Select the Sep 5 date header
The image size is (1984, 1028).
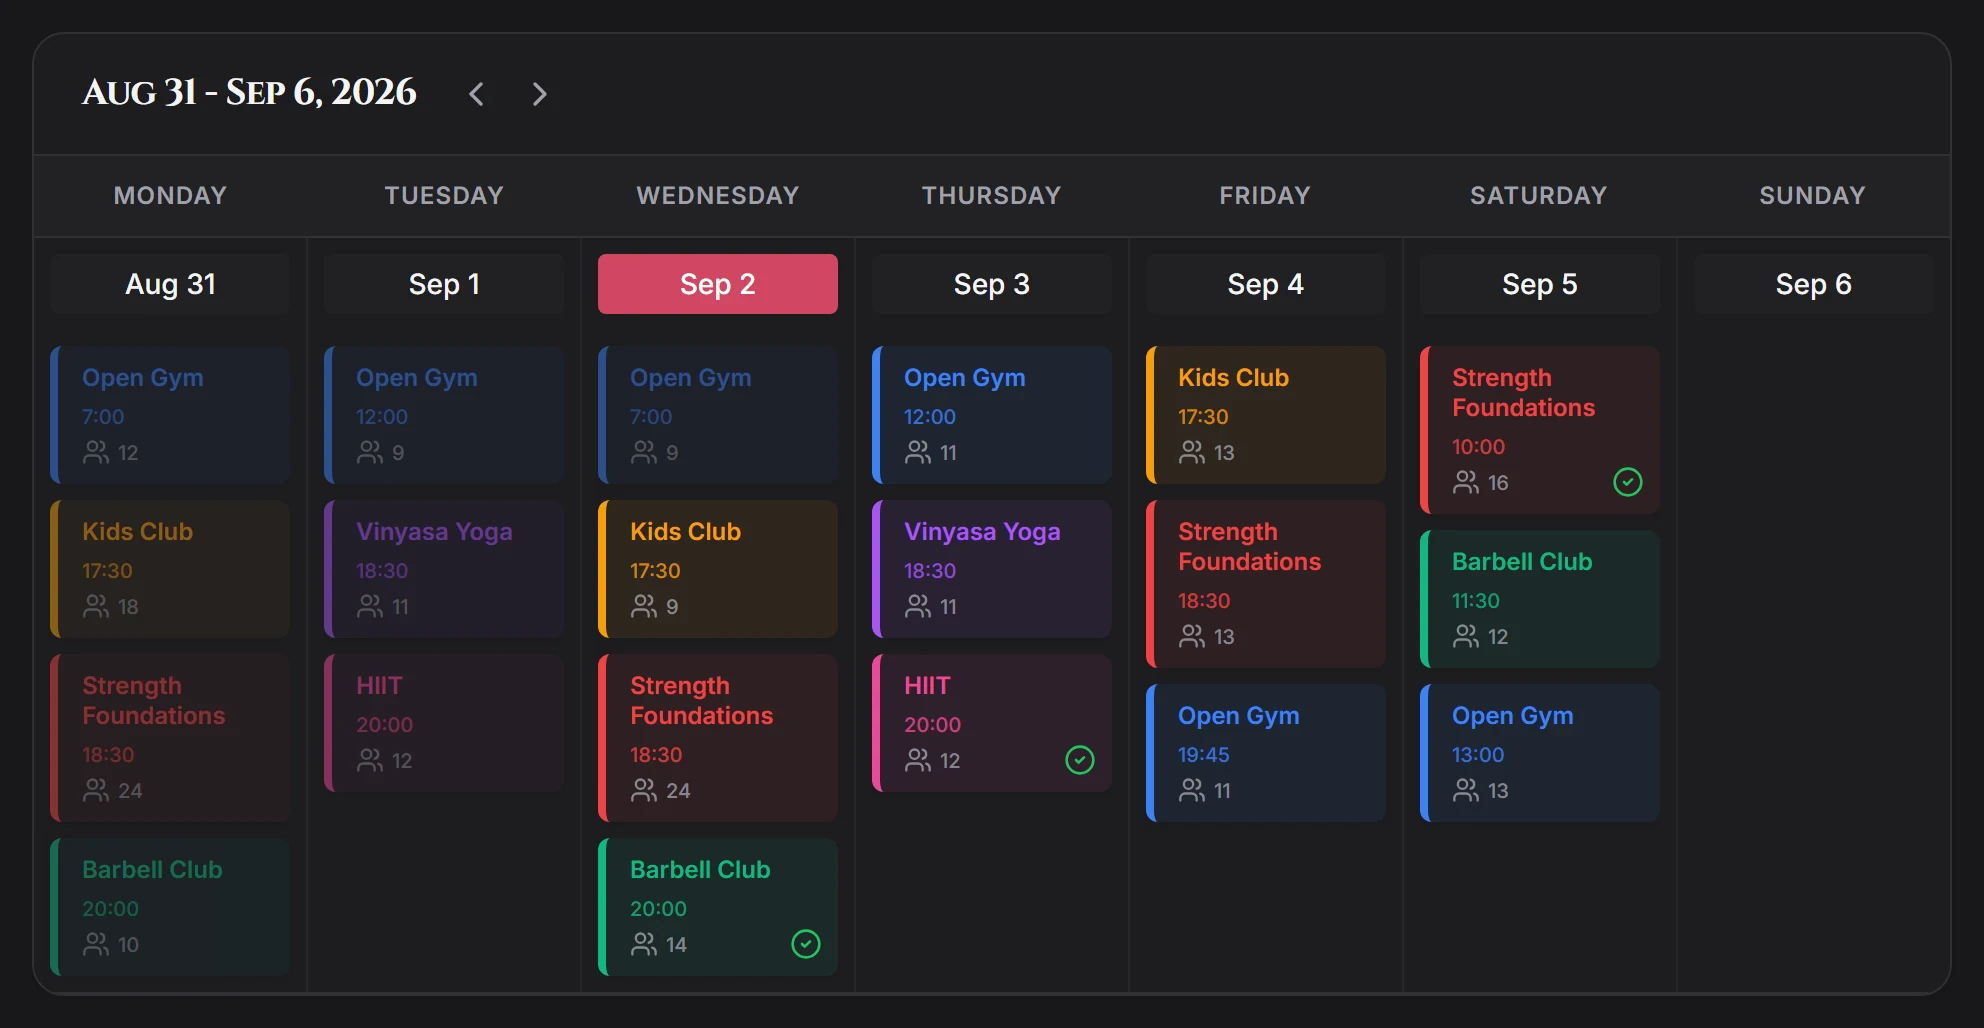pos(1540,284)
